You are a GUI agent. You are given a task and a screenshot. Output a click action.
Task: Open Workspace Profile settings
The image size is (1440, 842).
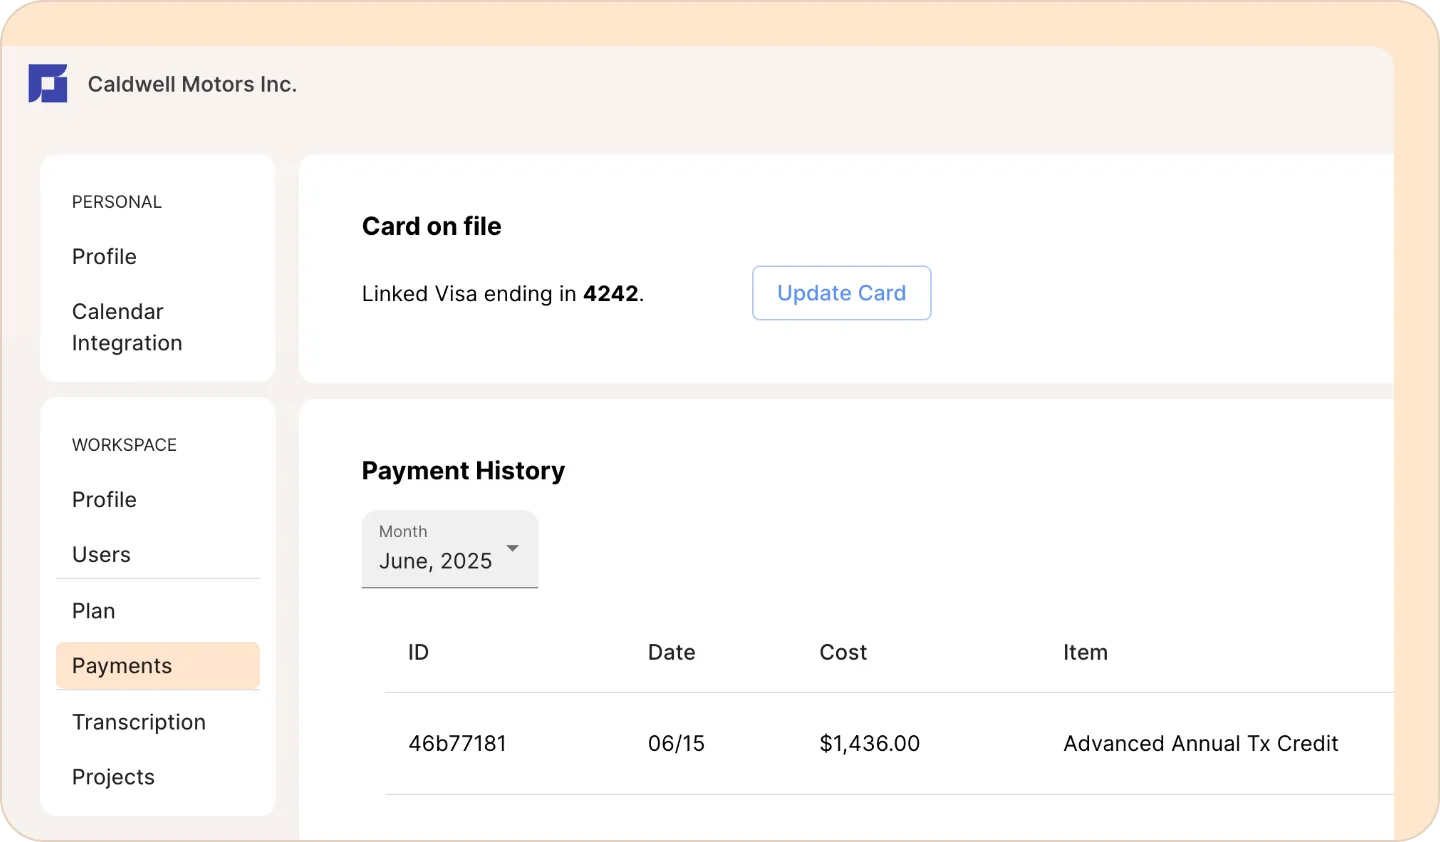(104, 500)
